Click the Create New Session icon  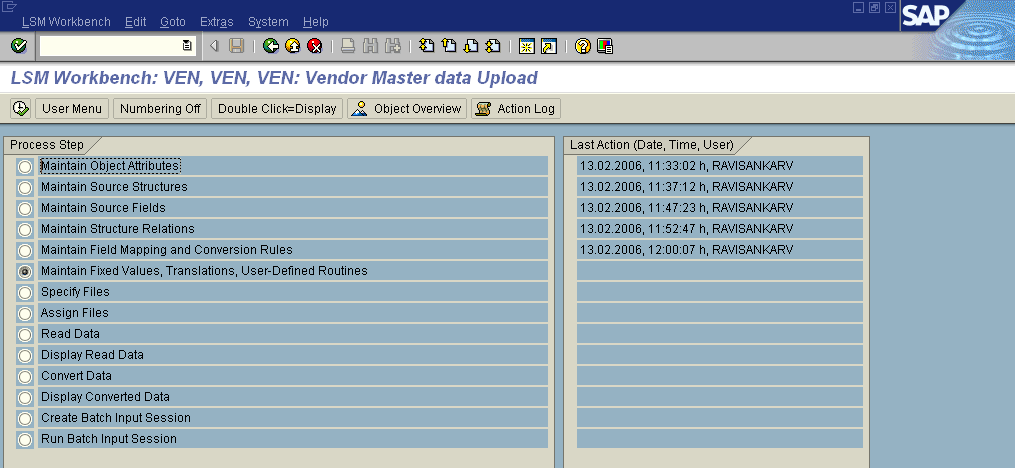tap(526, 46)
